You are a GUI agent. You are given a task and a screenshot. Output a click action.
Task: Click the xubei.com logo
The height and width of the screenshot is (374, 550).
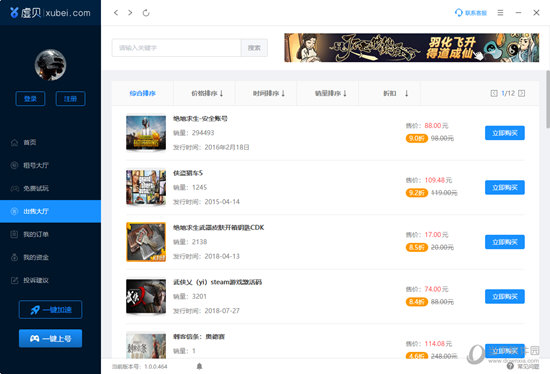tap(50, 13)
